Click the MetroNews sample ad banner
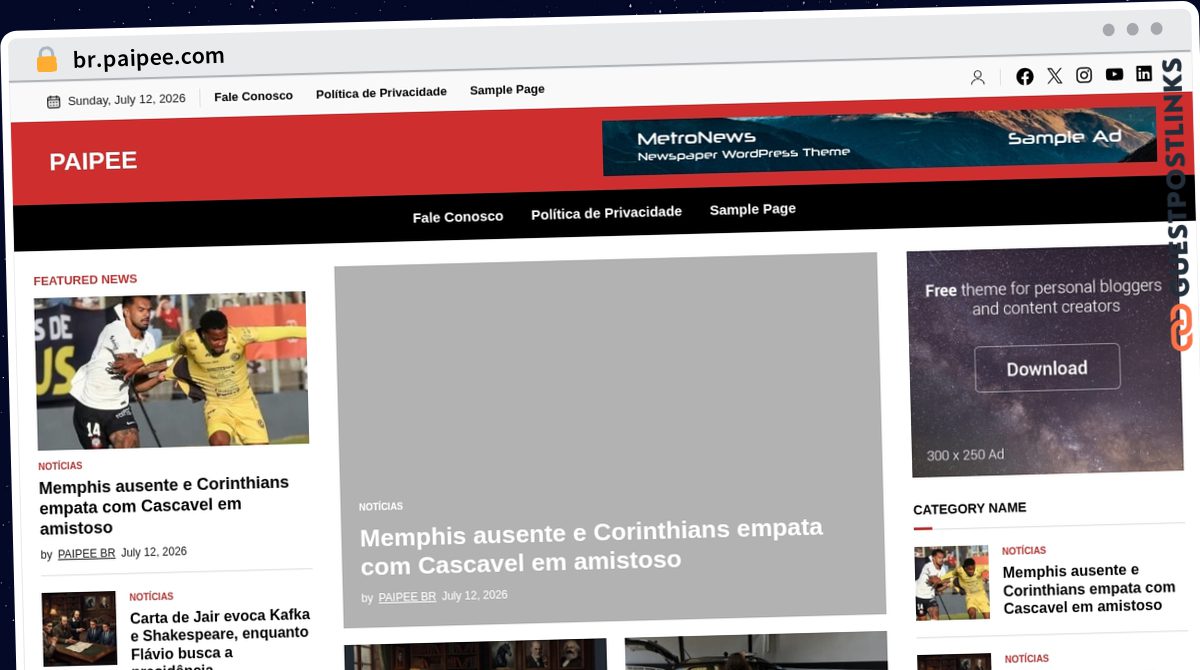 tap(879, 141)
